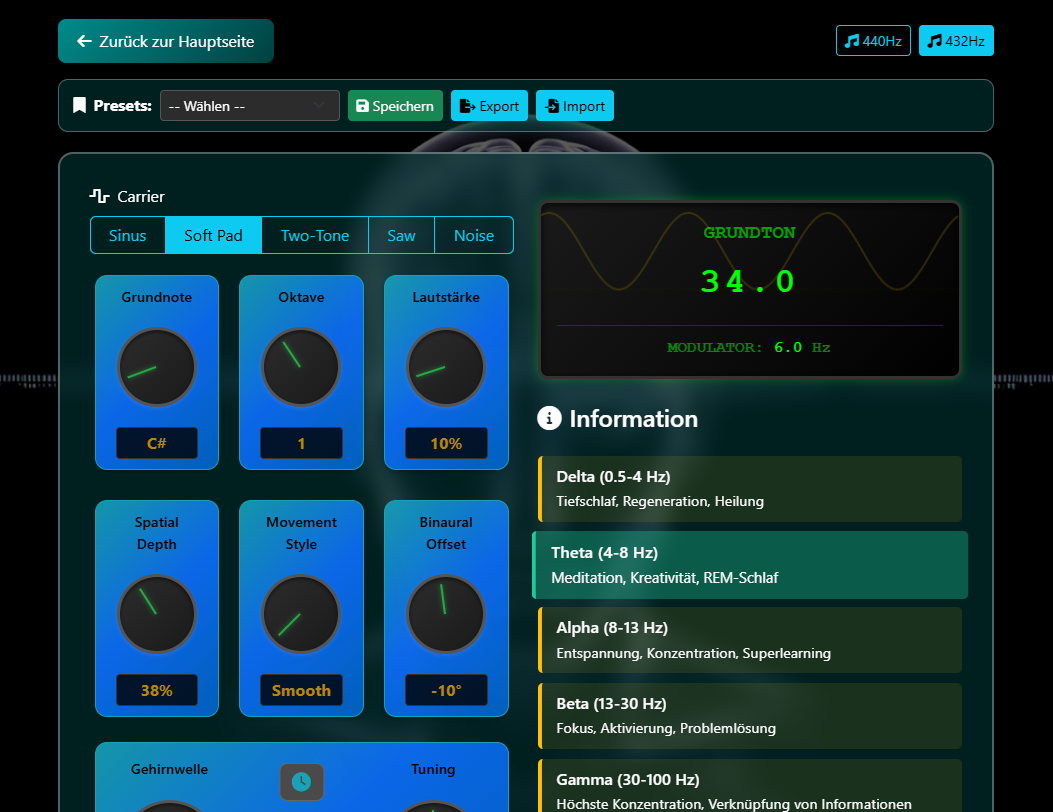Click the floppy disk icon in Speichern

[362, 105]
